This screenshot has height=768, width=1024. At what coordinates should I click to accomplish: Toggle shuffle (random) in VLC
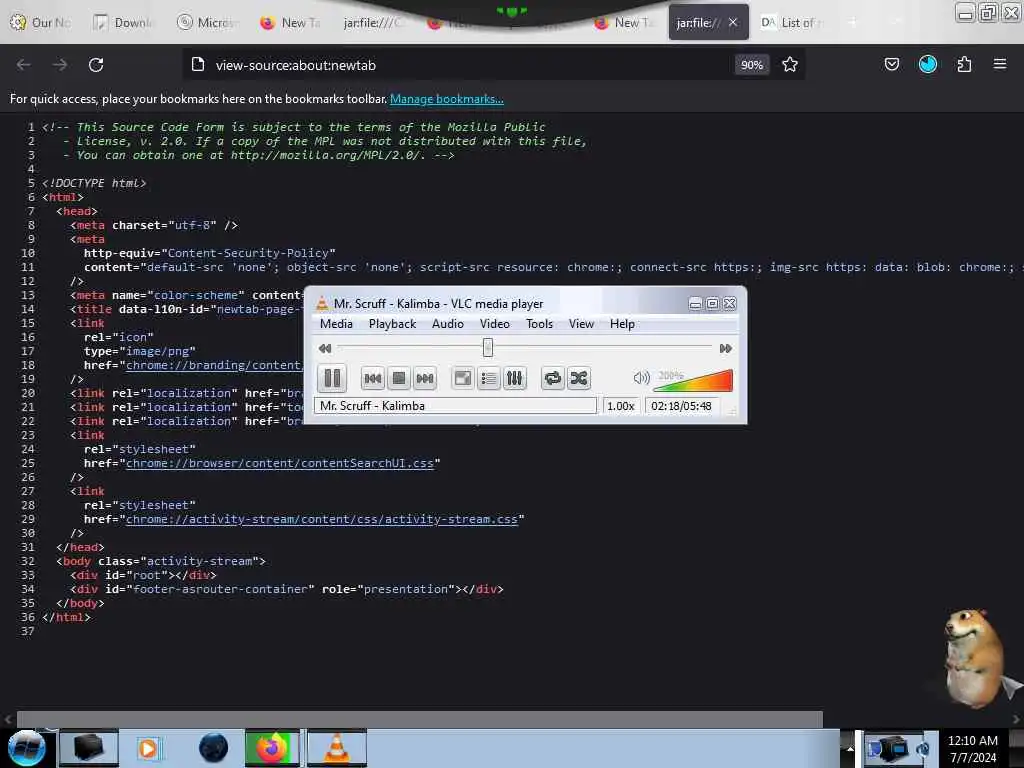coord(579,378)
